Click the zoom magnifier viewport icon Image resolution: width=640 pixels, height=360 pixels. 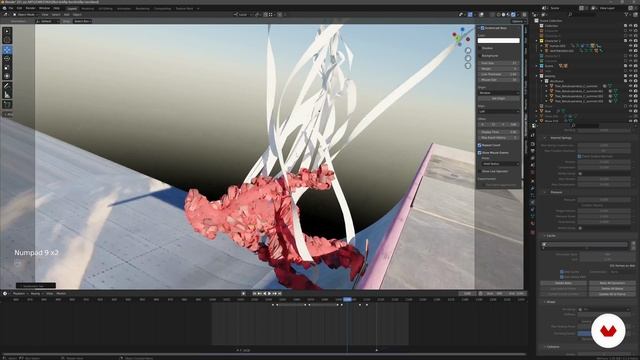point(468,51)
